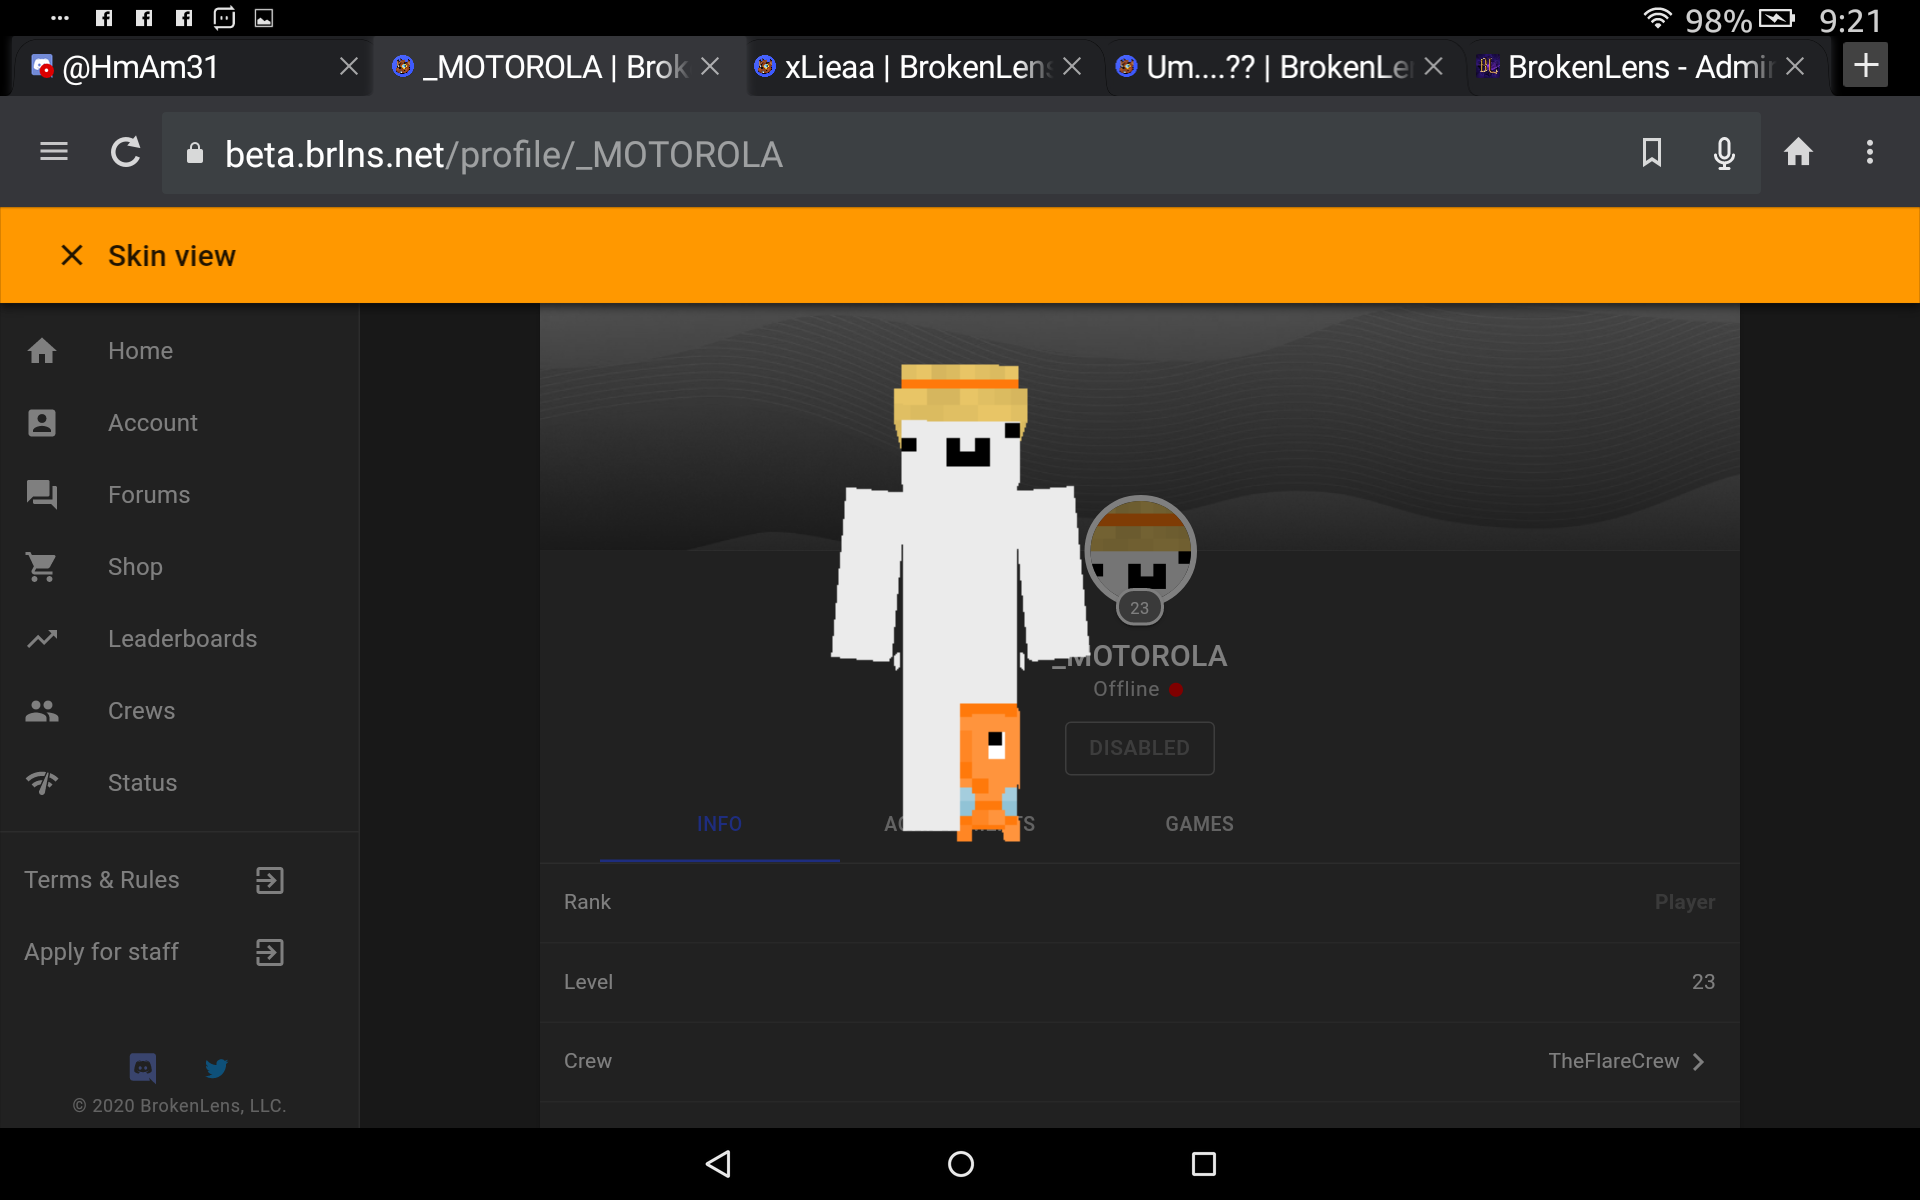1920x1200 pixels.
Task: Click the Forums chat bubbles icon
Action: 42,495
